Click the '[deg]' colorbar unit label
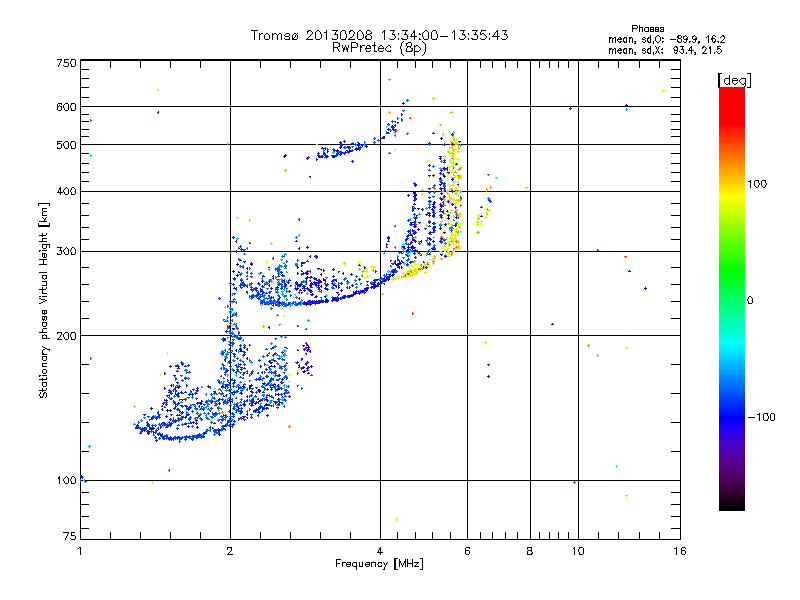The width and height of the screenshot is (800, 600). pos(734,80)
